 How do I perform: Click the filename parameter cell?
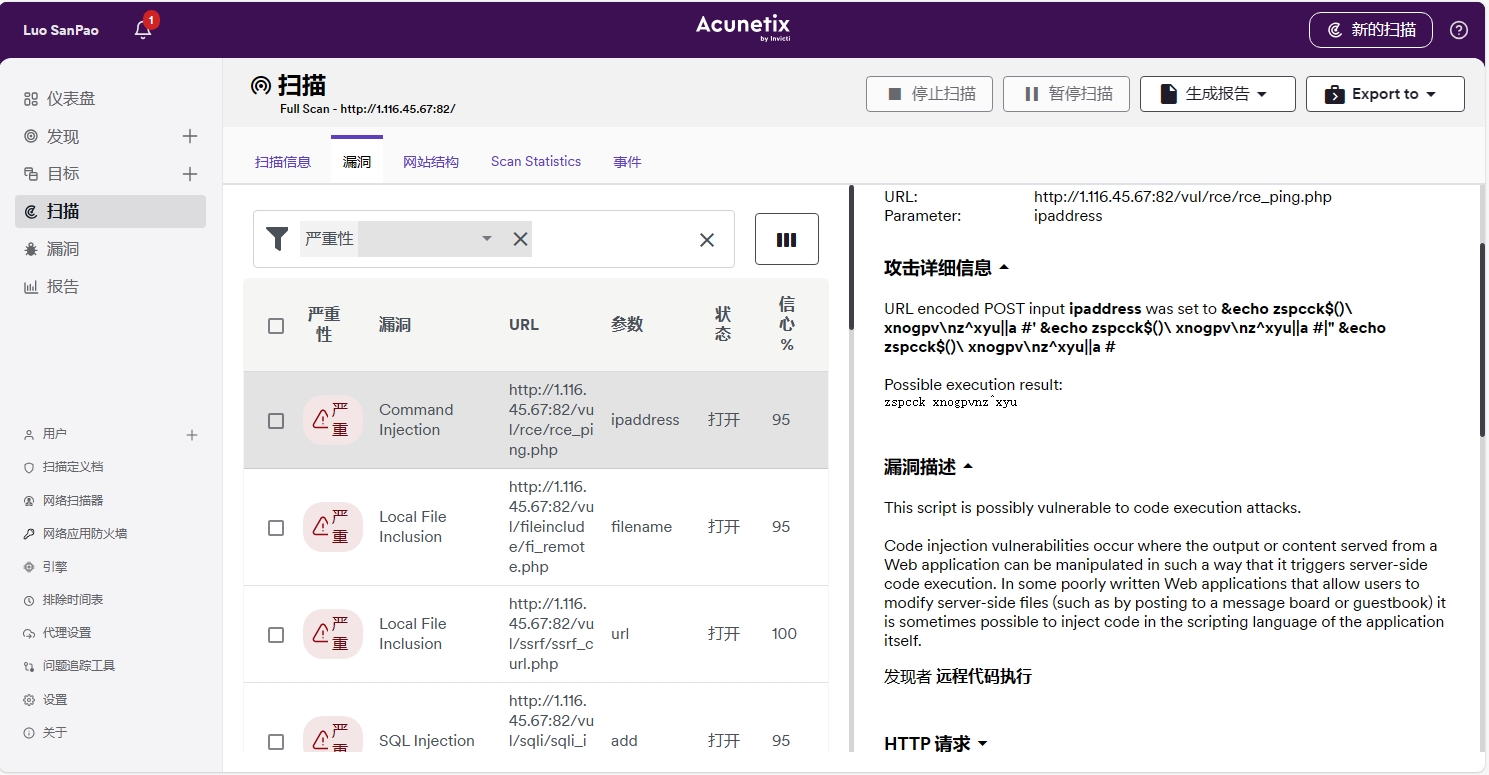[641, 527]
